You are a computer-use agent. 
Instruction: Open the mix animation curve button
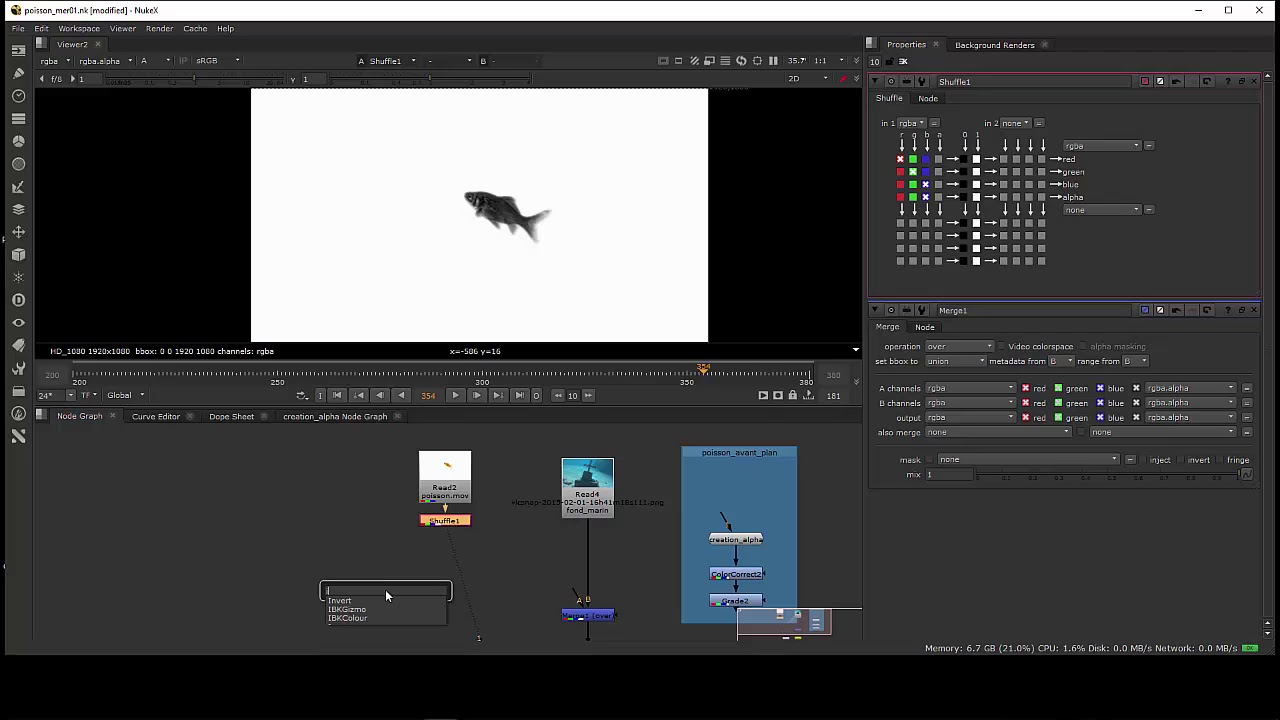tap(1246, 474)
